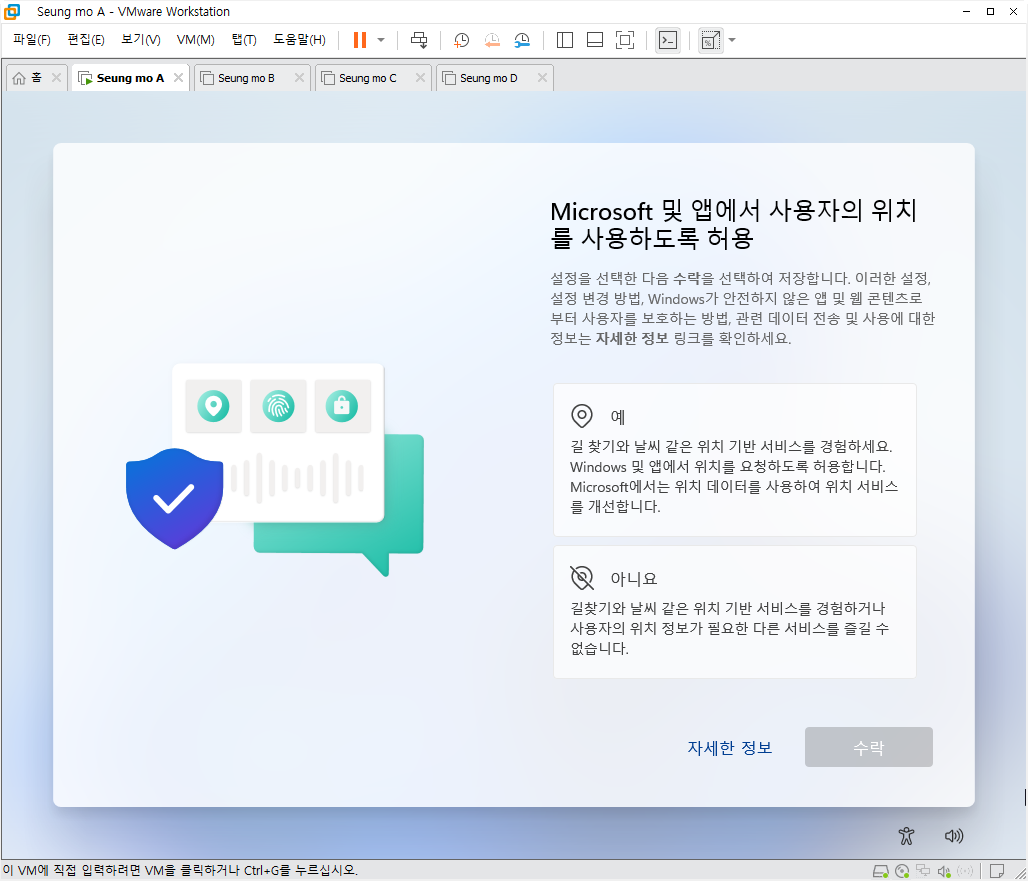This screenshot has width=1028, height=881.
Task: Send Ctrl+Alt+Del to the VM
Action: (419, 40)
